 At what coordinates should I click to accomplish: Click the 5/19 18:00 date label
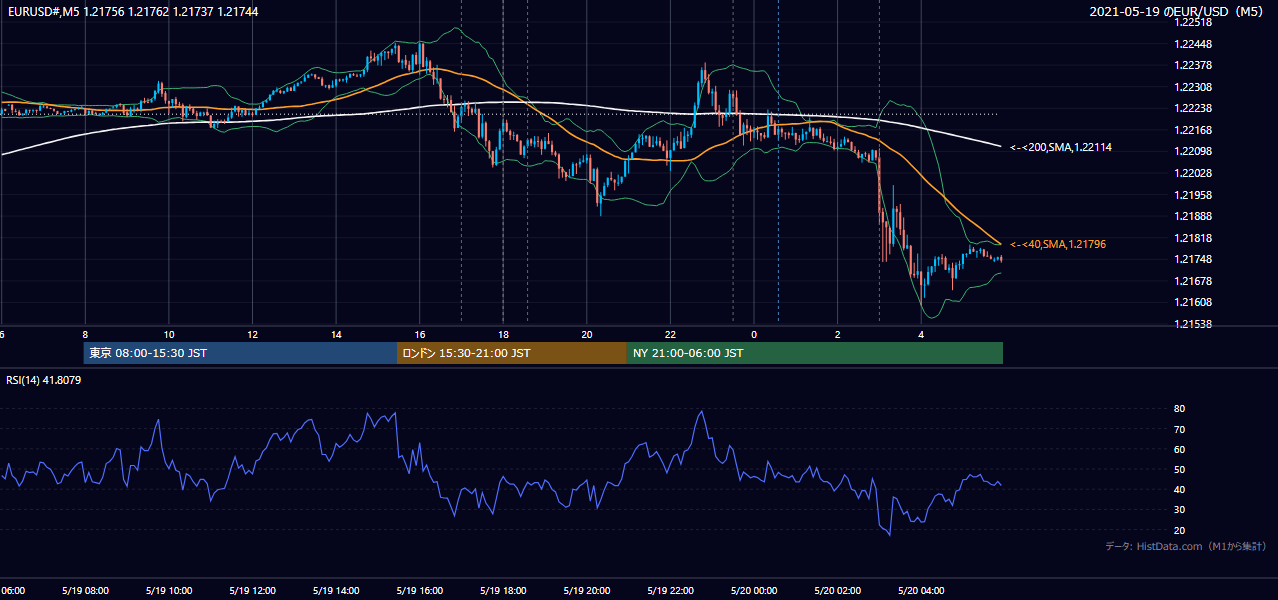click(x=502, y=590)
